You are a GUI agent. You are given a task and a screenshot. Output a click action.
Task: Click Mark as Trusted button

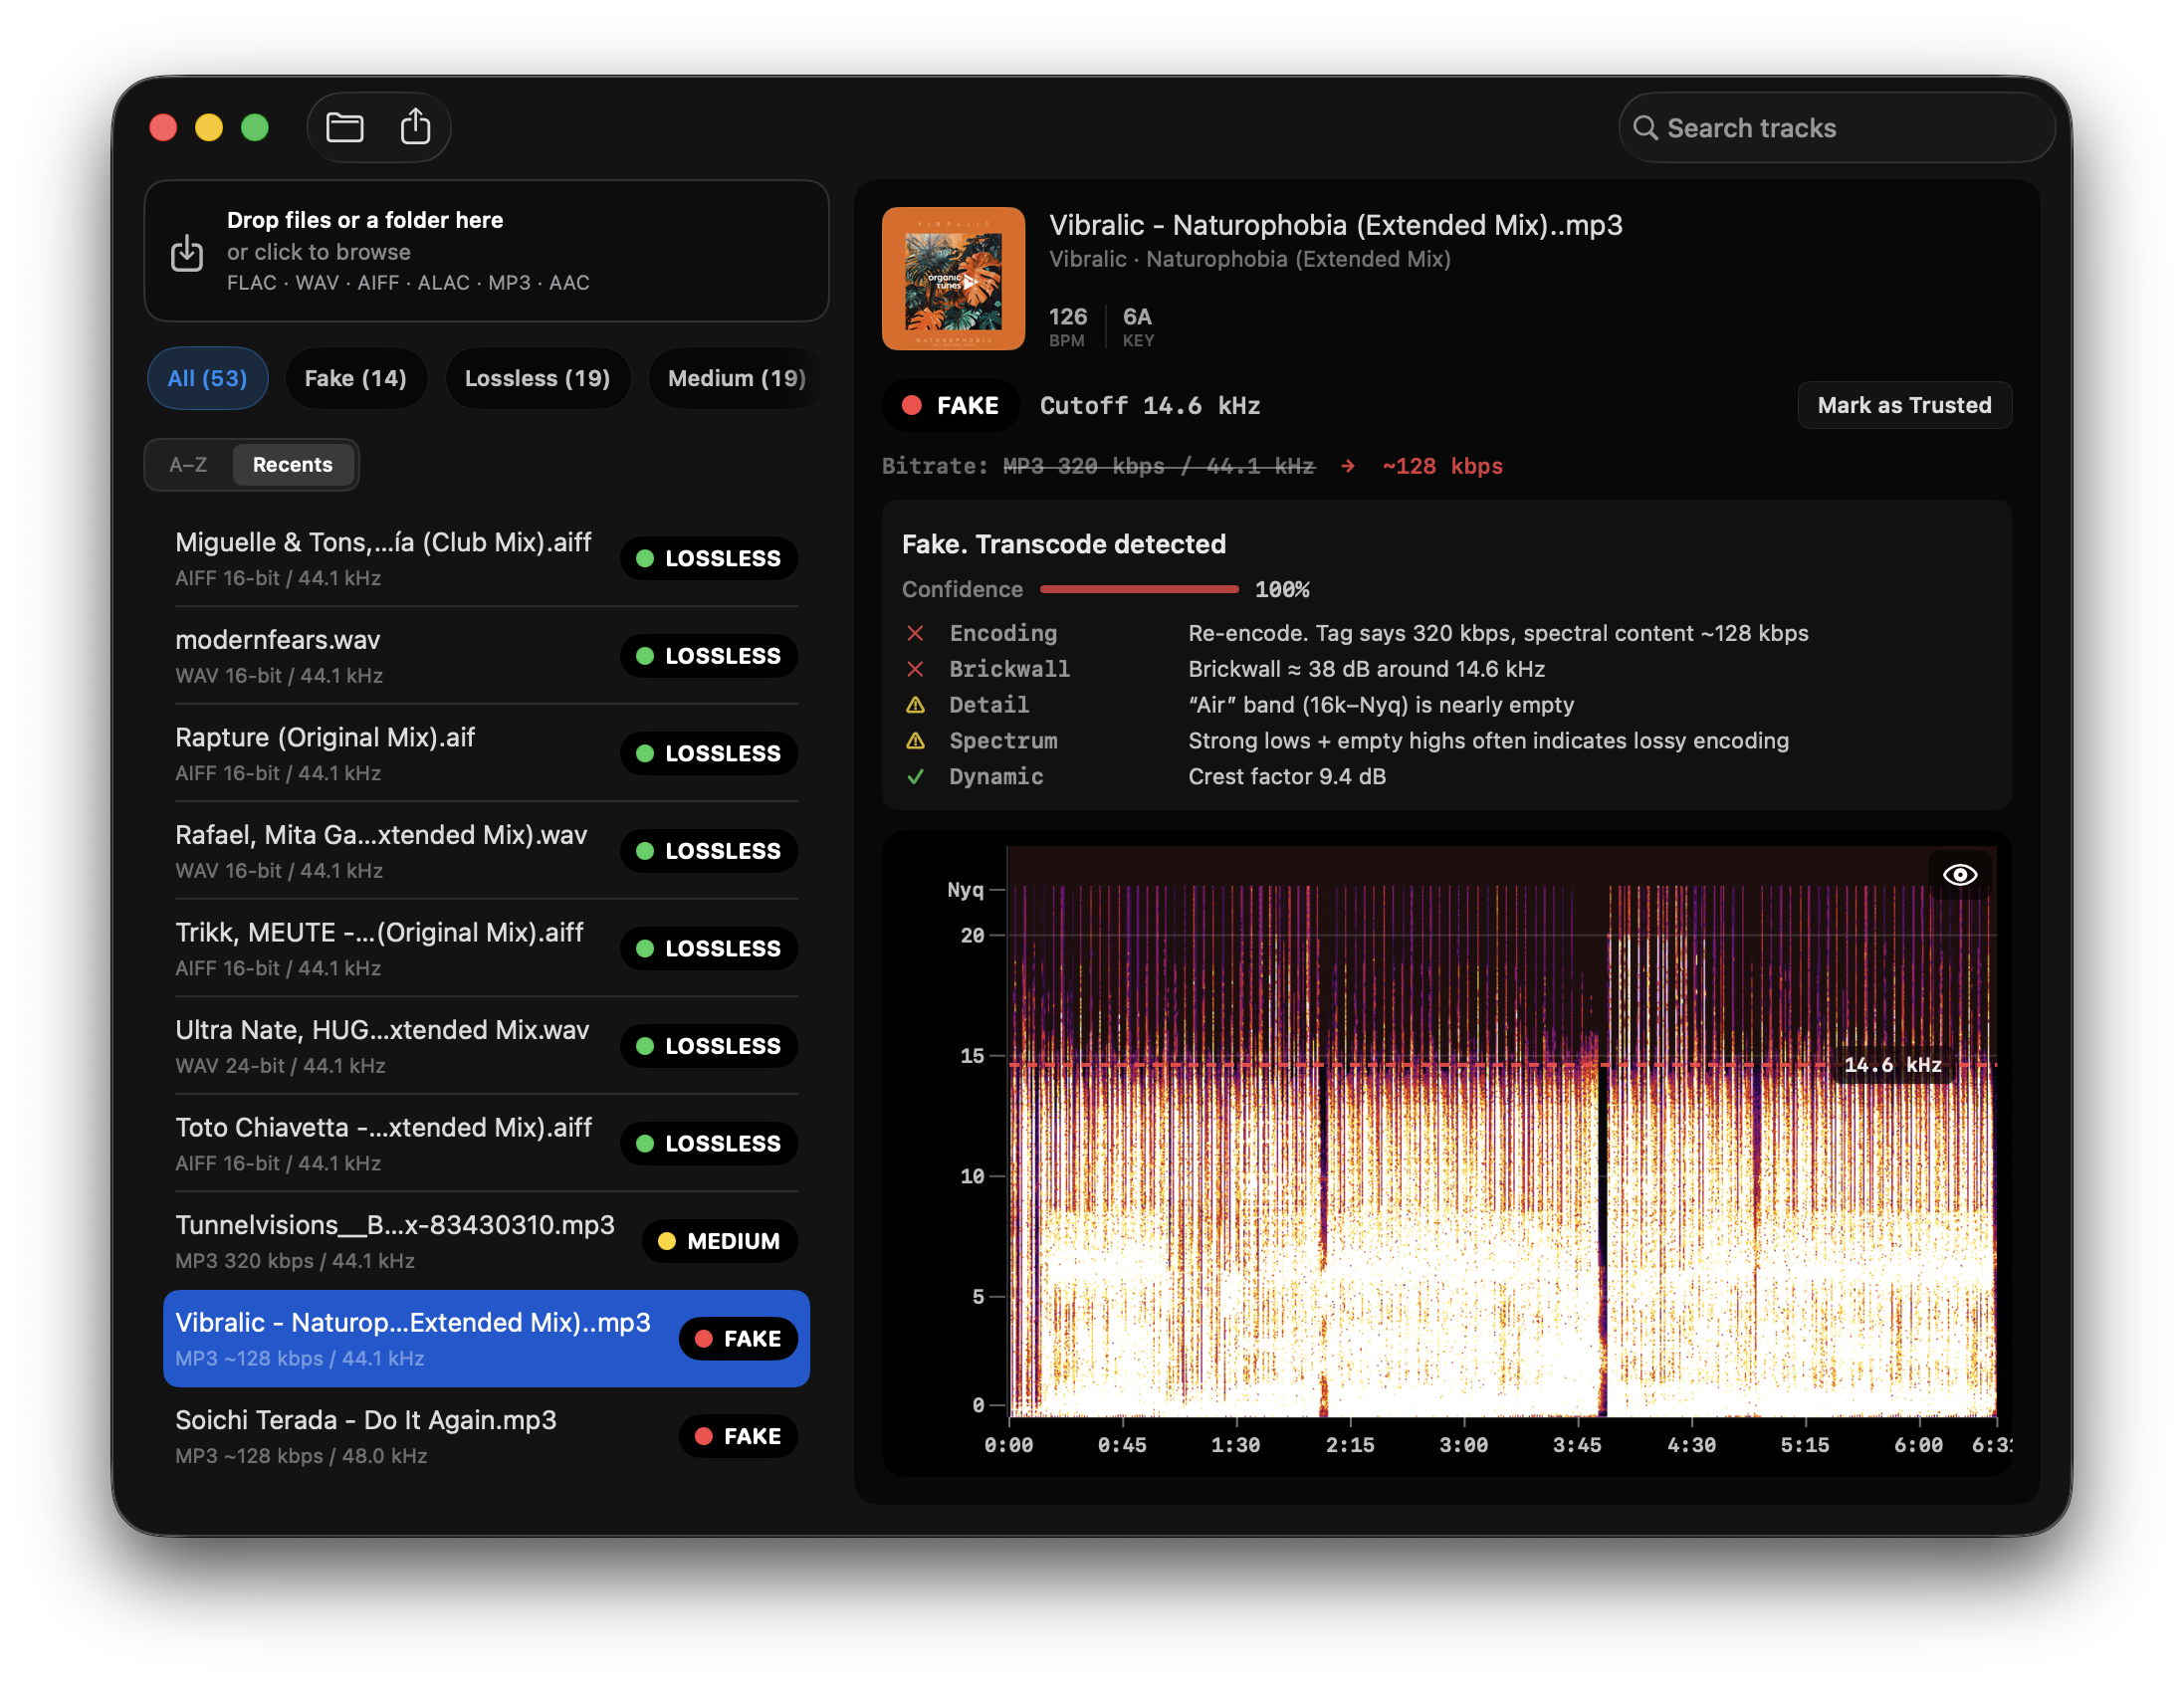pyautogui.click(x=1904, y=405)
